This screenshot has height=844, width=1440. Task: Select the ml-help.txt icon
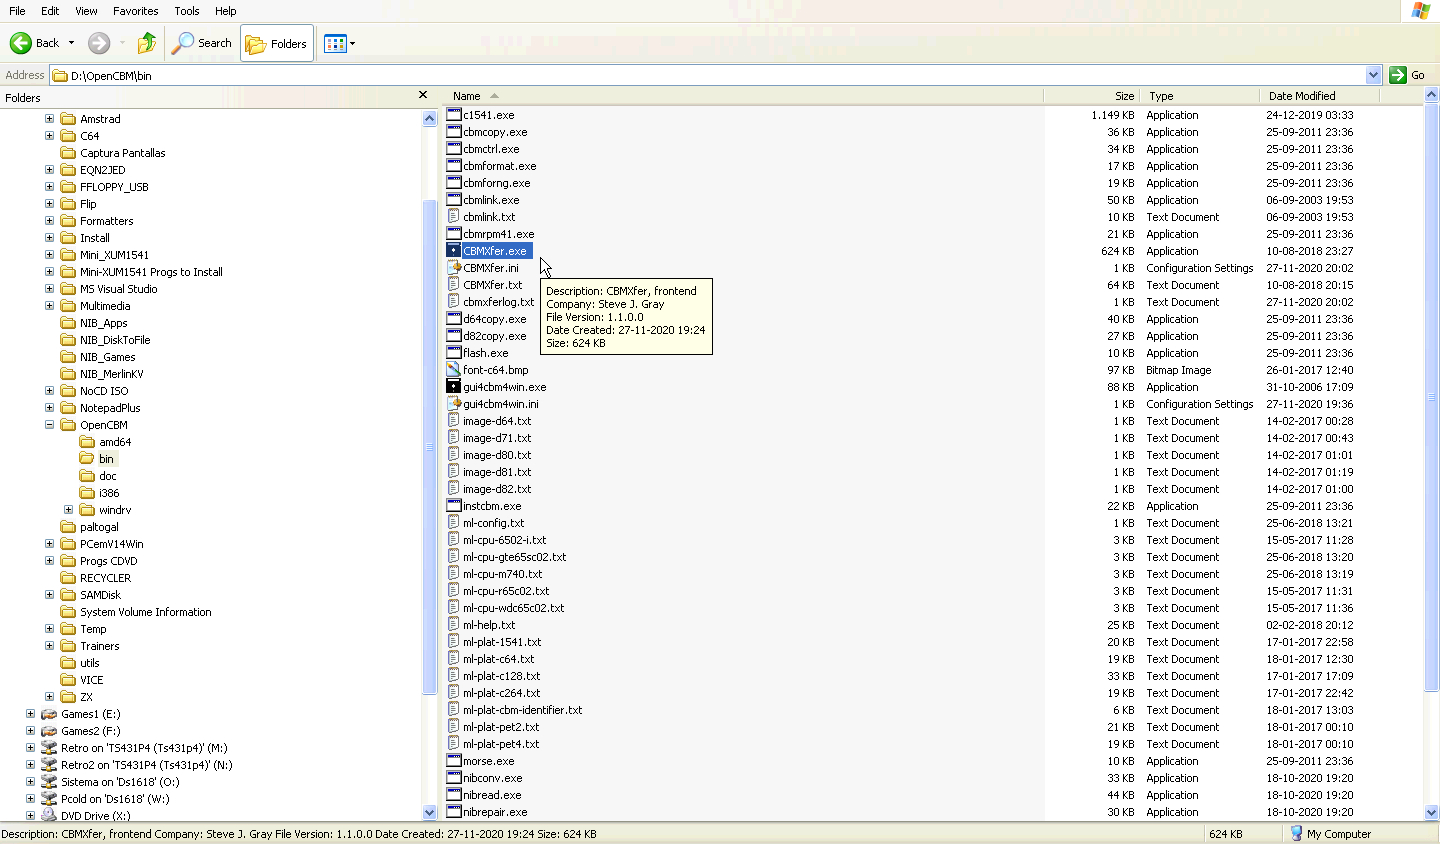[454, 625]
